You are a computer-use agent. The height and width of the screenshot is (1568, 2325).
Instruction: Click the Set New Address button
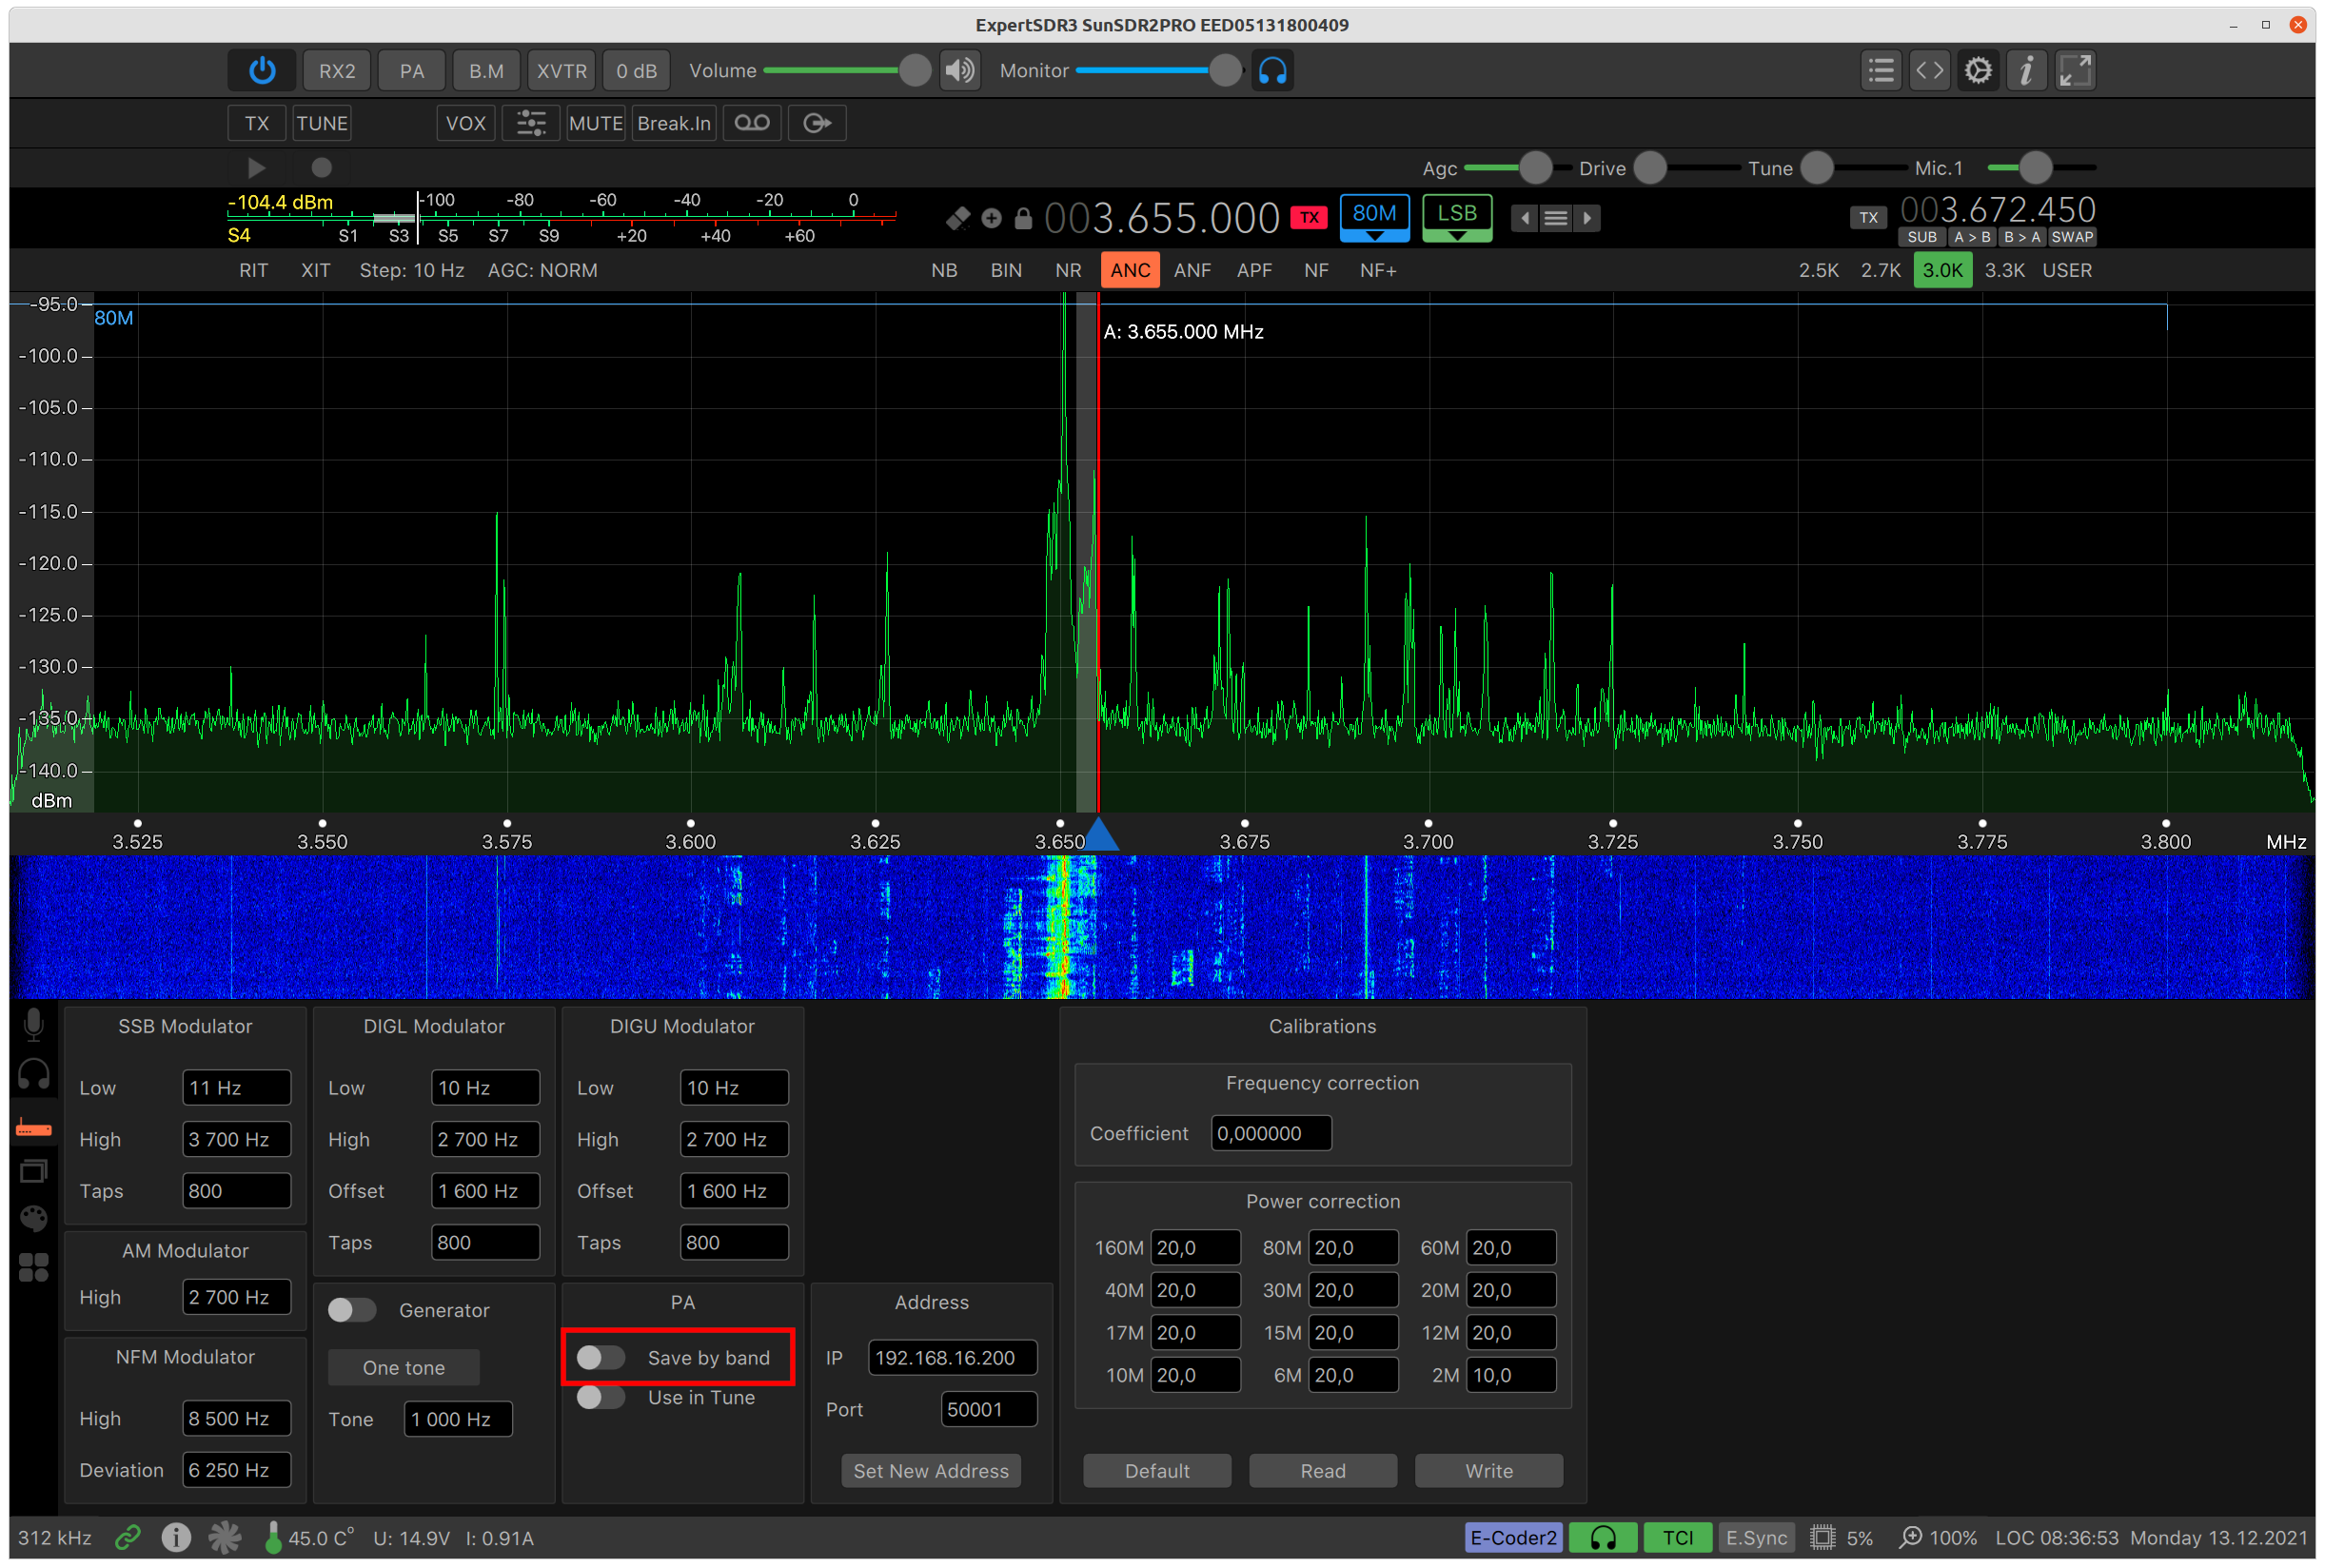pyautogui.click(x=930, y=1470)
